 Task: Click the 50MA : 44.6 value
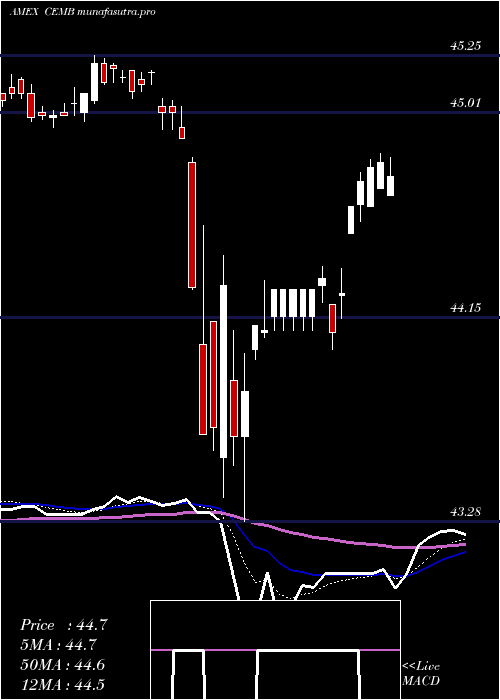pos(63,665)
